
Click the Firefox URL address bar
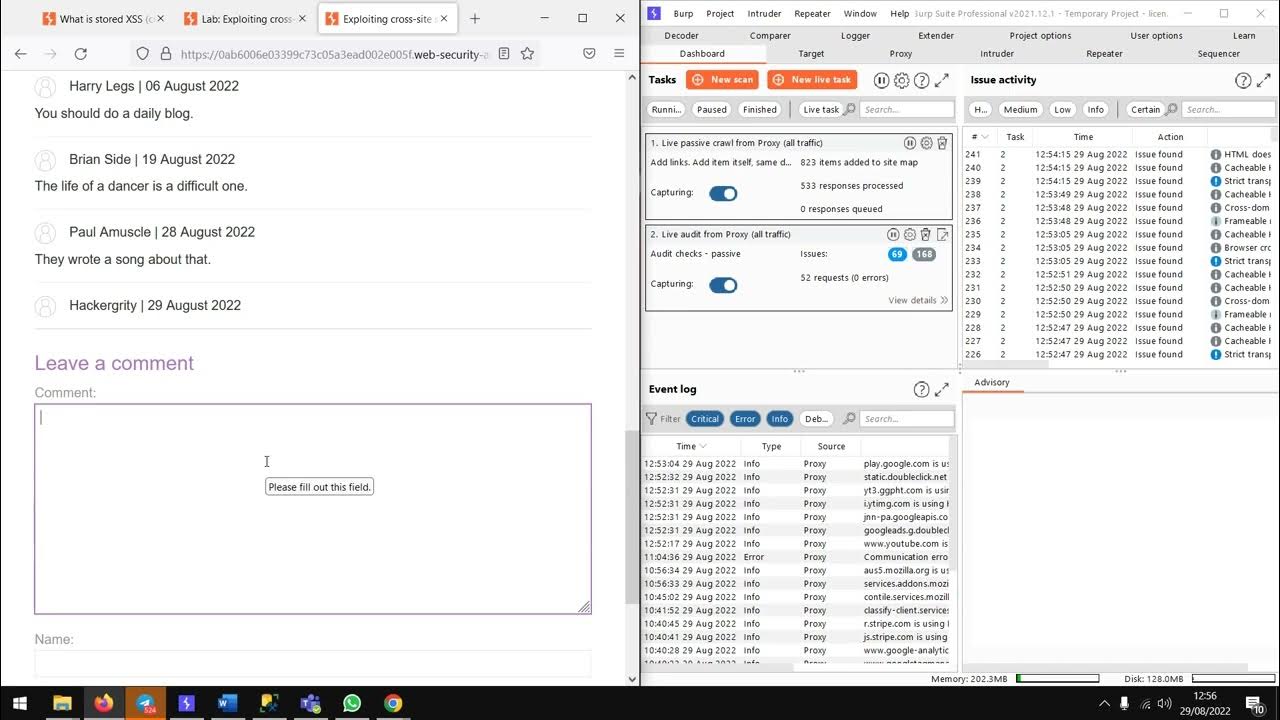click(x=334, y=54)
